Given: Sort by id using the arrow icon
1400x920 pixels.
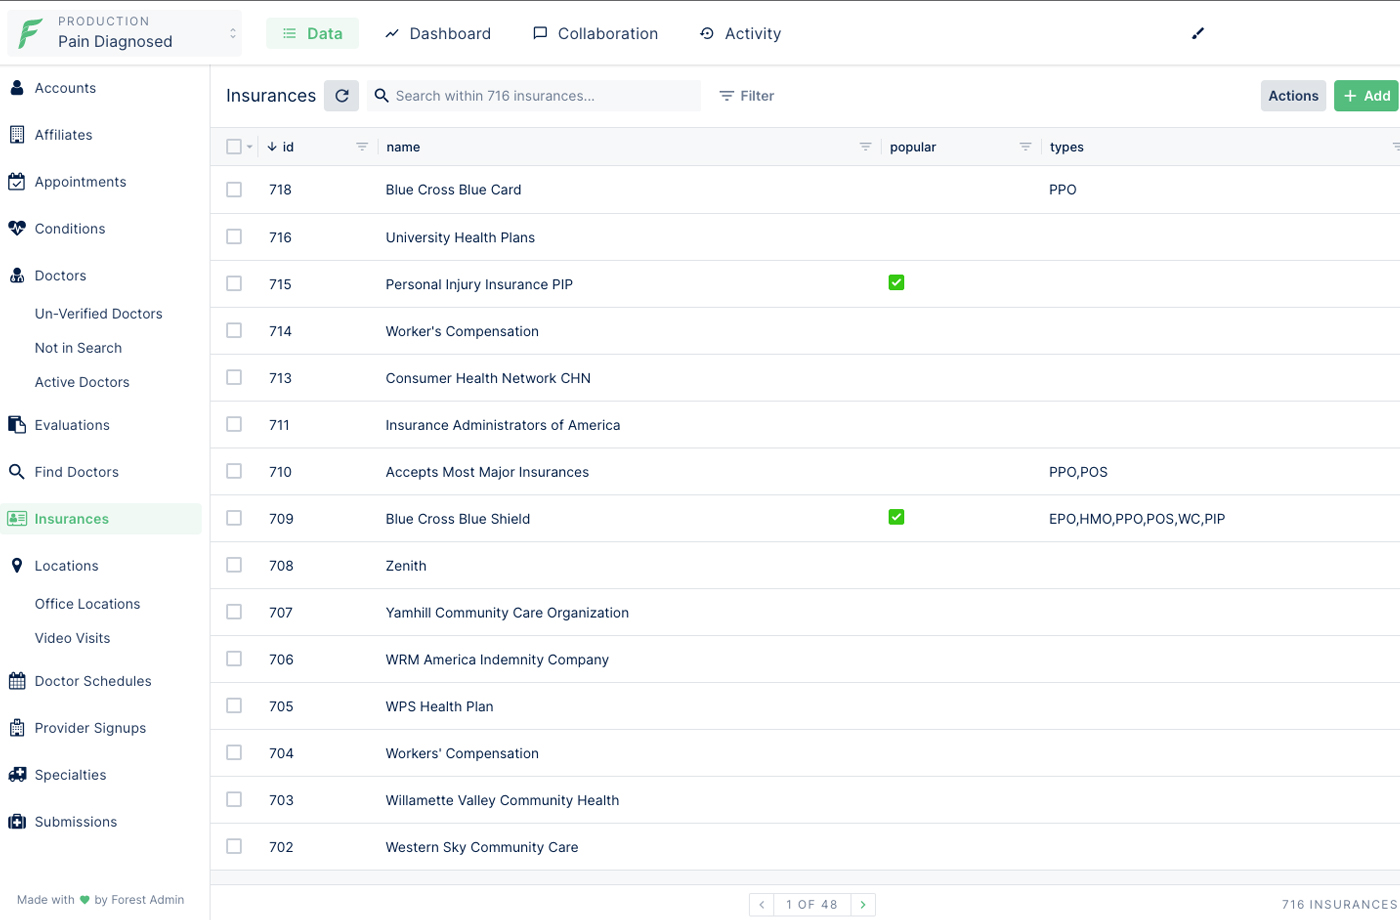Looking at the screenshot, I should click(272, 147).
